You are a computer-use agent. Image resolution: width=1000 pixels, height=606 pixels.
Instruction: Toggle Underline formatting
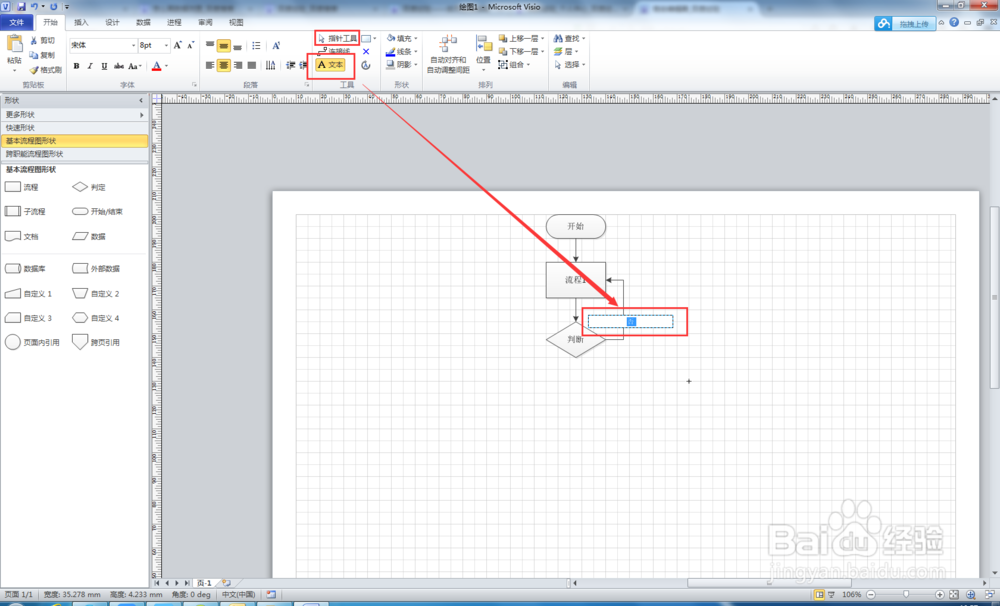[x=104, y=66]
